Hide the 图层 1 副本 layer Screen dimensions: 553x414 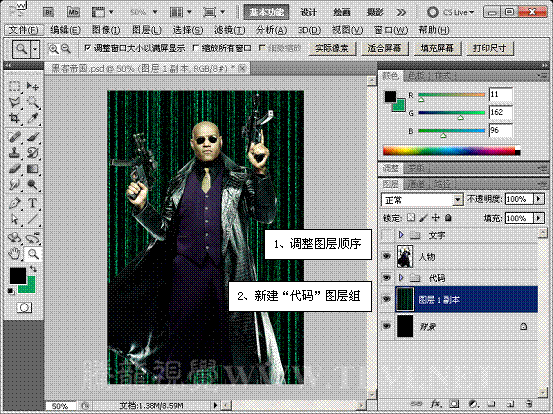click(387, 299)
